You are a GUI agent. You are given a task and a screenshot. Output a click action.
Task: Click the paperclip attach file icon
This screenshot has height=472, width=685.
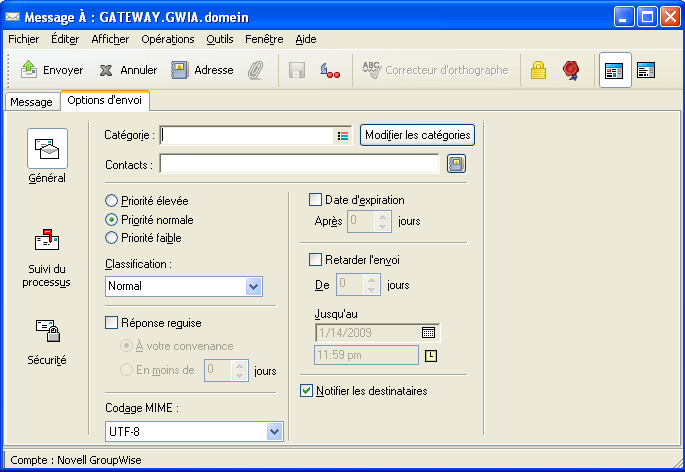point(256,70)
